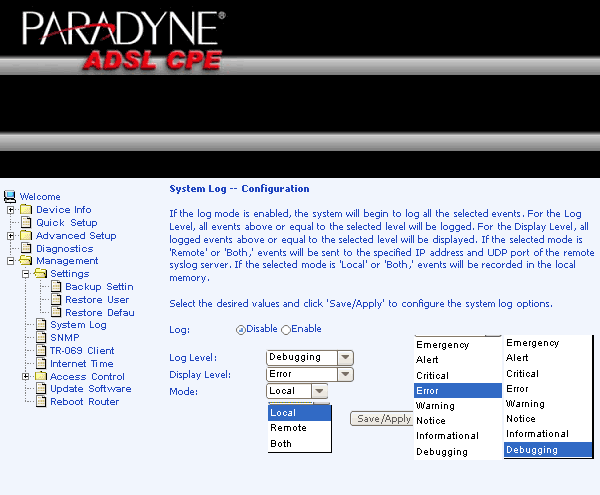
Task: Open the Diagnostics link
Action: pos(65,248)
